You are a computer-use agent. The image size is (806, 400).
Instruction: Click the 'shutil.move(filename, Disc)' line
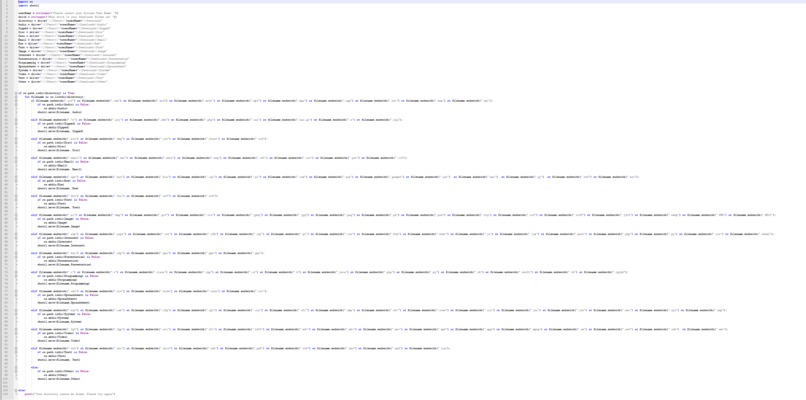[x=59, y=150]
